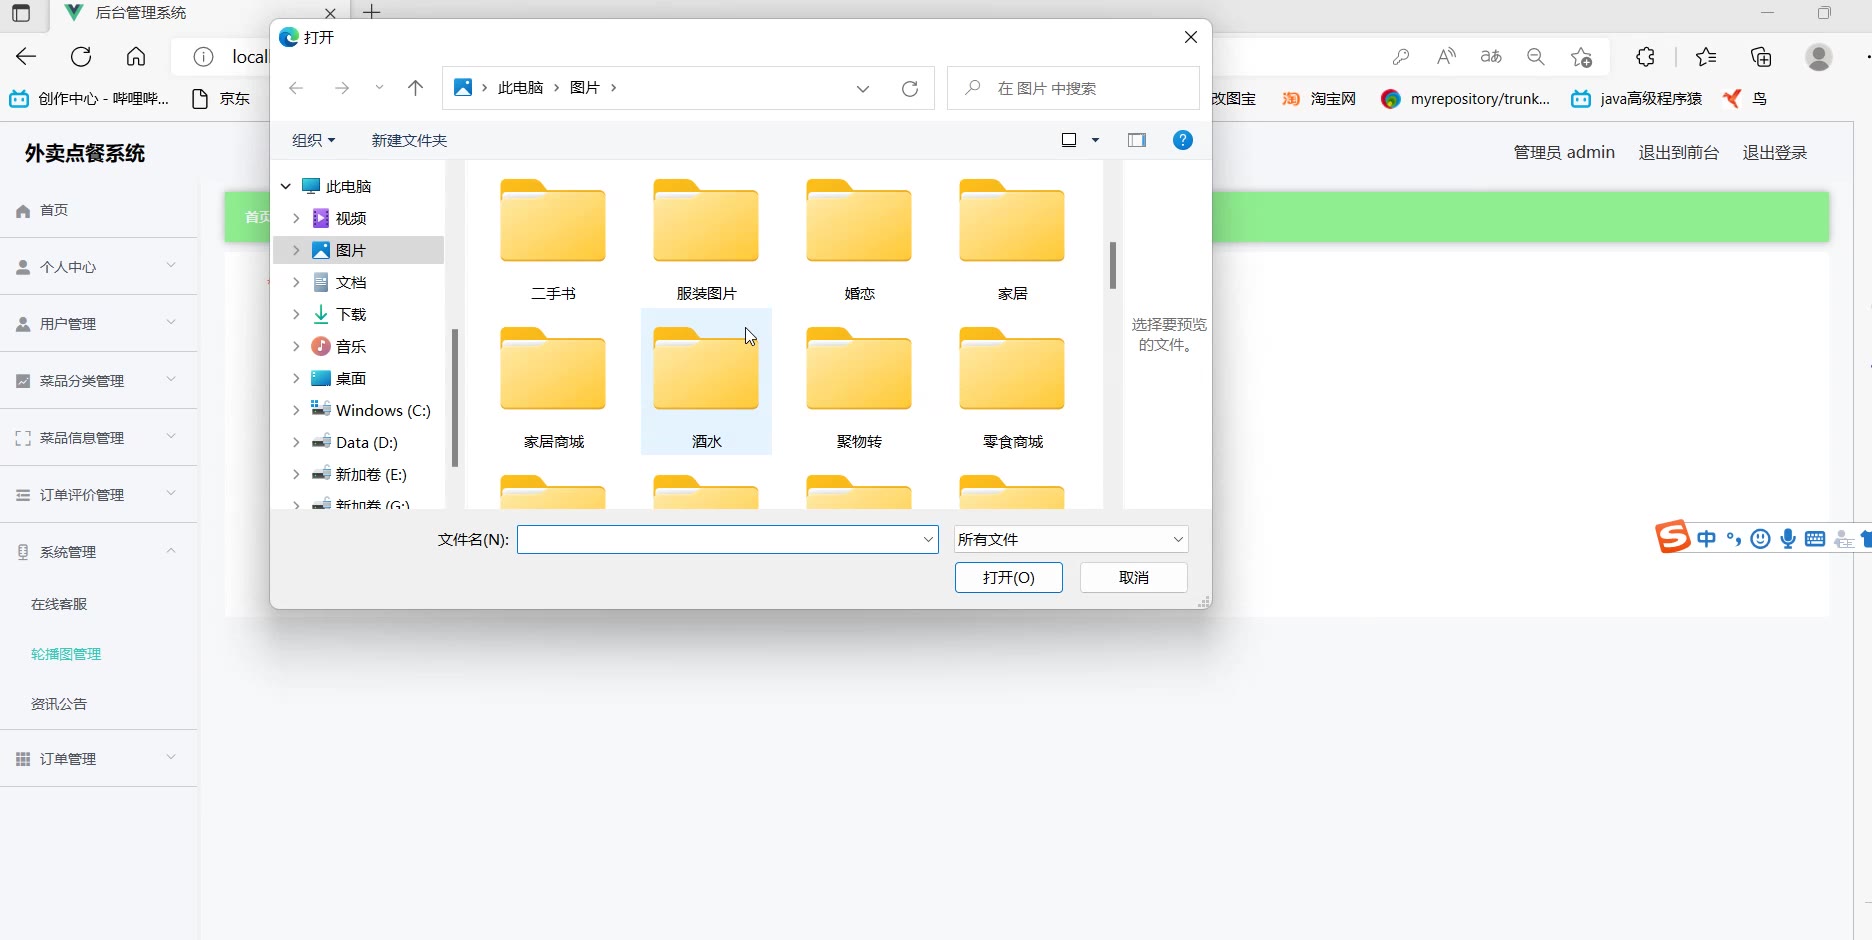Open browser zoom magnifier icon
Screen dimensions: 1872x940
[1536, 57]
